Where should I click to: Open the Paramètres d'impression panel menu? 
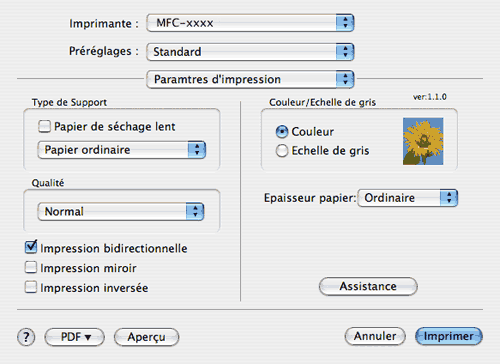click(250, 79)
